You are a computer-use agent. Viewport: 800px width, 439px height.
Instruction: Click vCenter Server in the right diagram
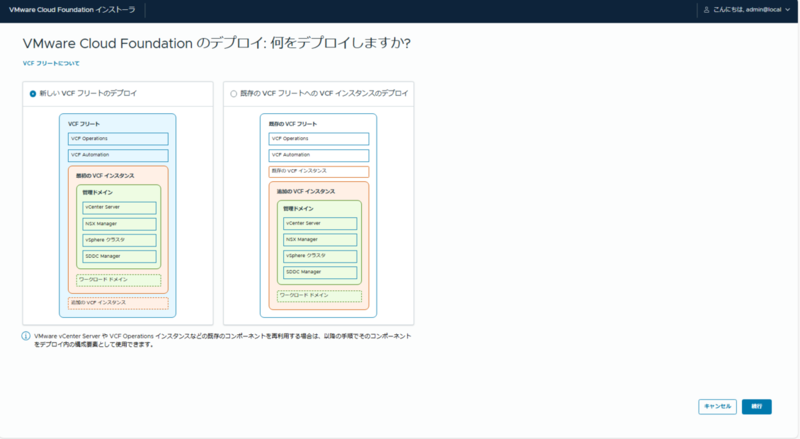(320, 224)
